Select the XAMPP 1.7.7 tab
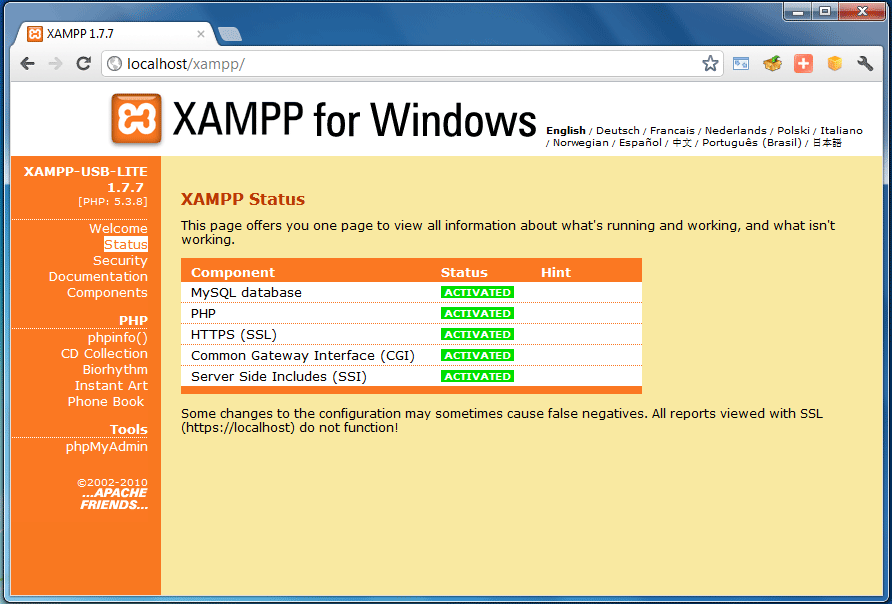Screen dimensions: 892x604 110,34
